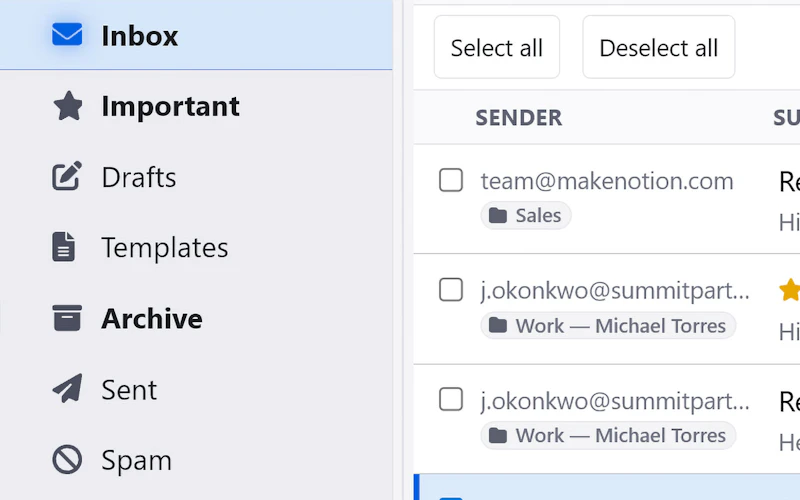Screen dimensions: 800x500
Task: Click sender address on third j.okonkwo email
Action: pyautogui.click(x=615, y=401)
